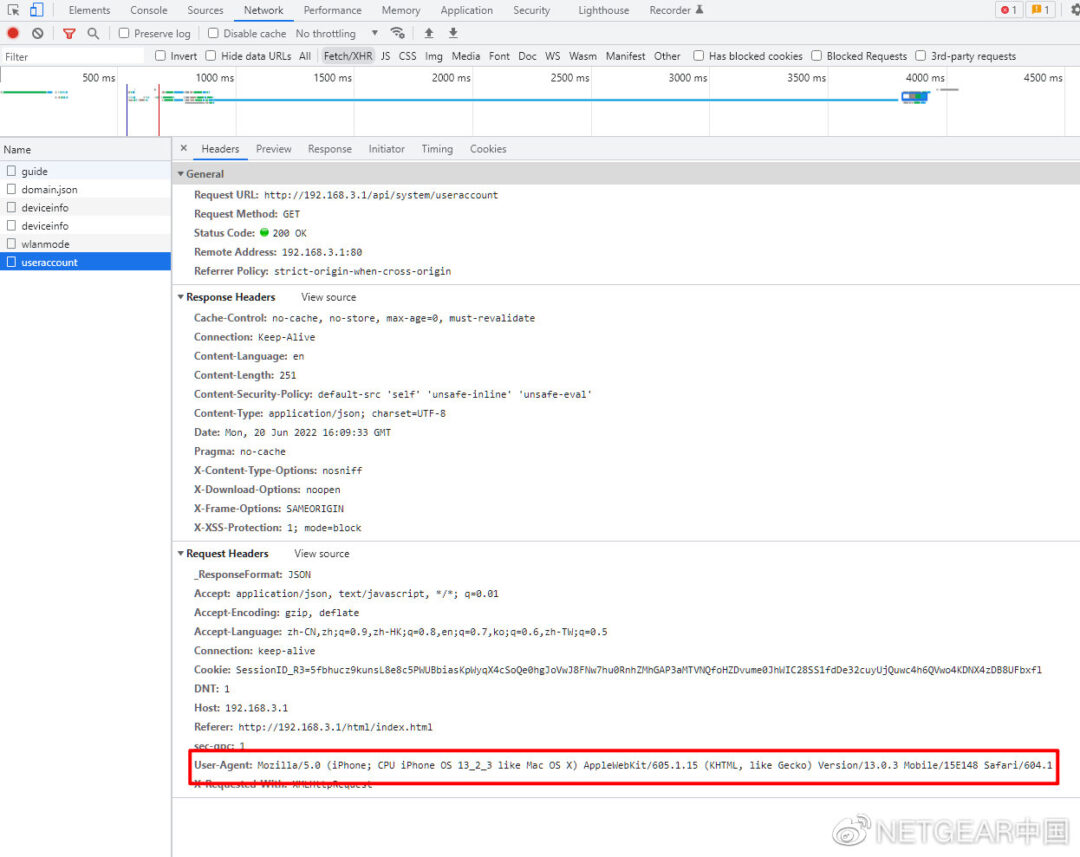Check the Disable cache option
The image size is (1080, 857).
213,33
